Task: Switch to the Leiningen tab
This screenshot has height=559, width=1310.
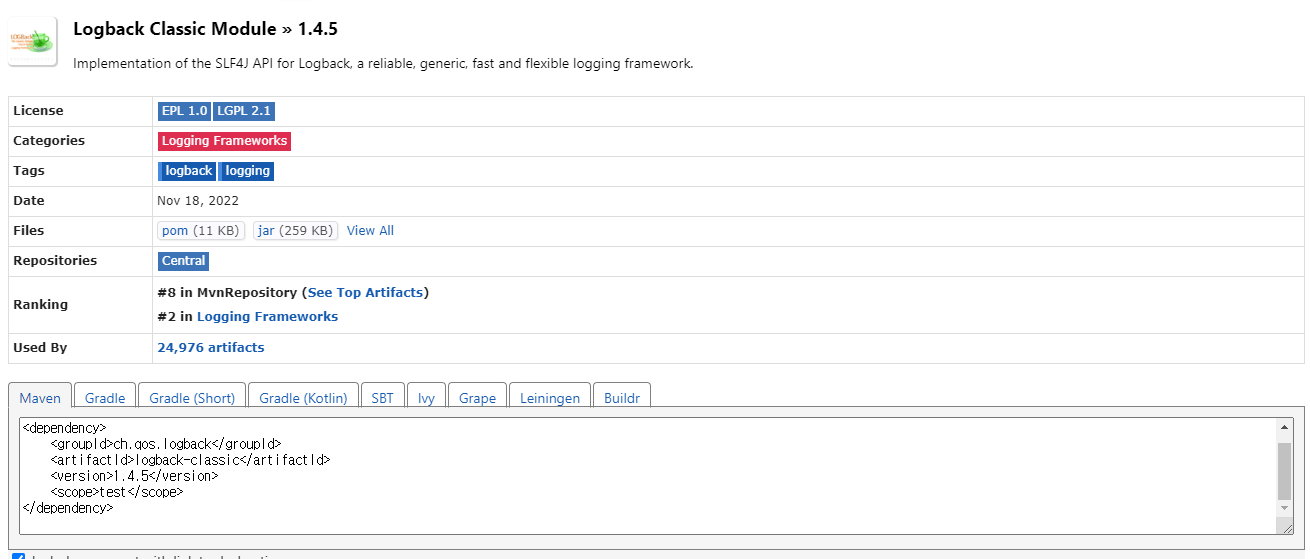Action: pyautogui.click(x=550, y=397)
